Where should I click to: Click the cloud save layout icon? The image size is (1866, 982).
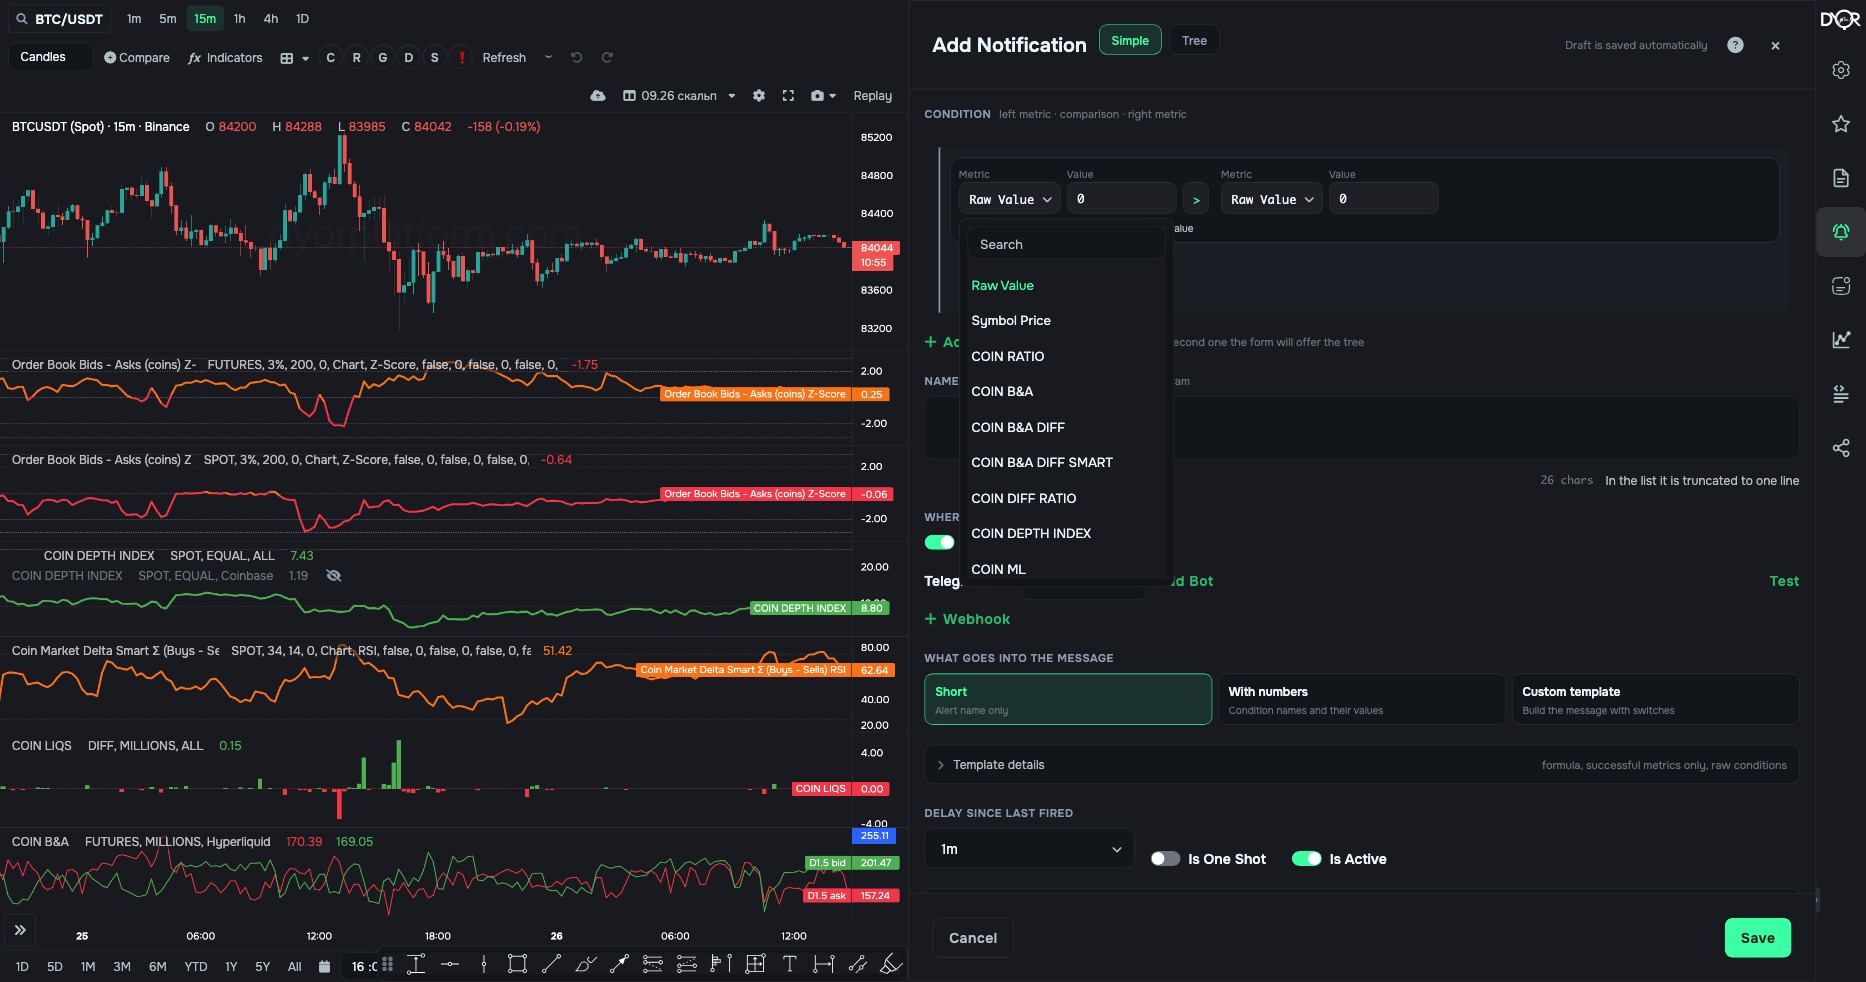pos(598,96)
